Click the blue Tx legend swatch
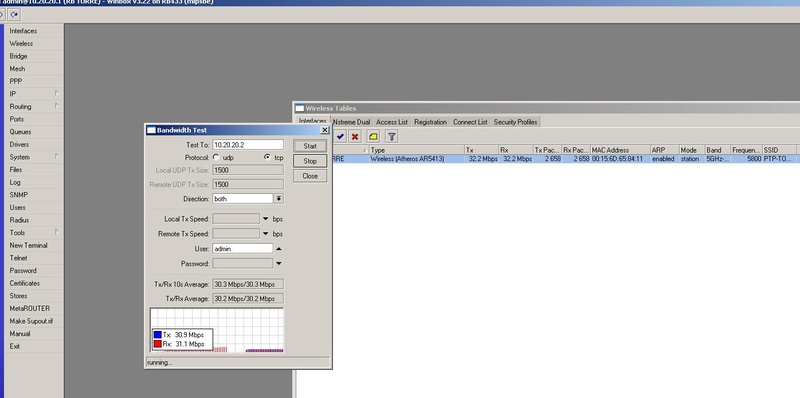Viewport: 800px width, 398px height. pyautogui.click(x=158, y=335)
